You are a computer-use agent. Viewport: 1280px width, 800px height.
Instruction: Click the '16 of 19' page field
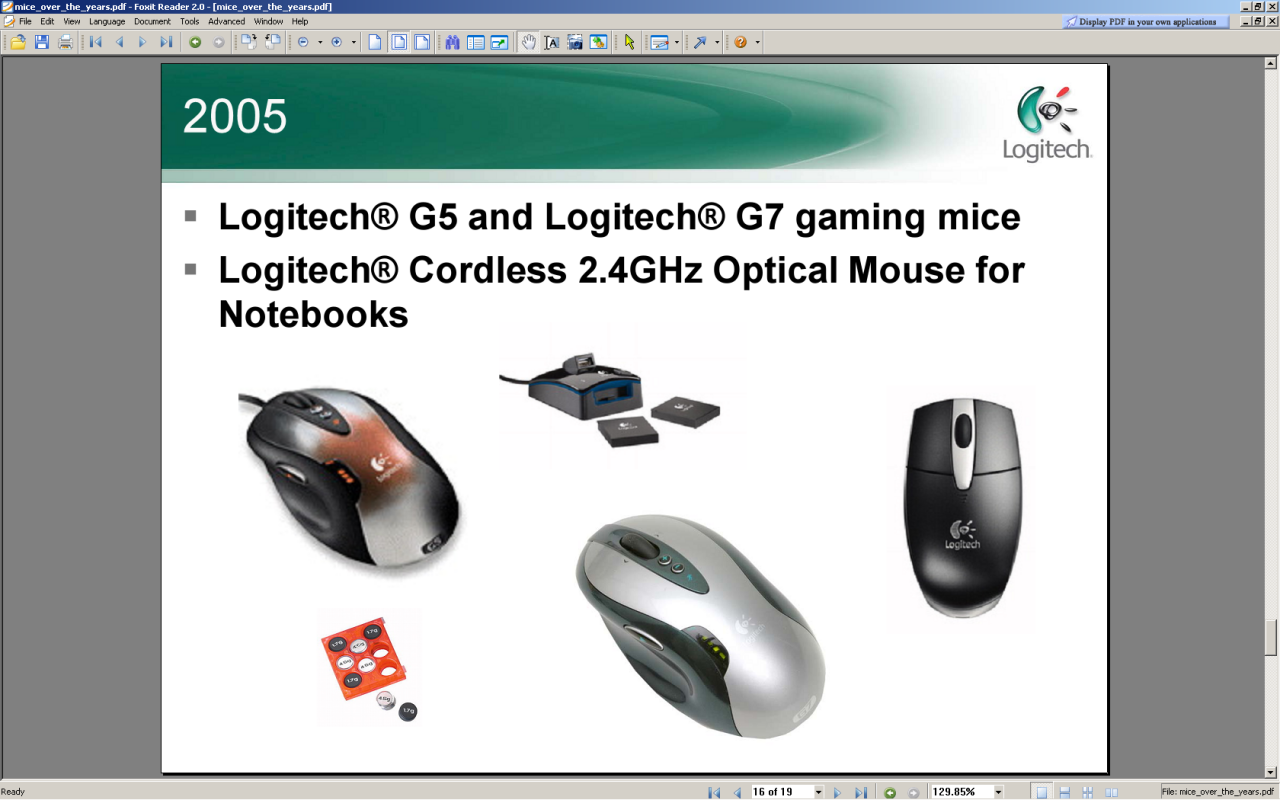782,792
